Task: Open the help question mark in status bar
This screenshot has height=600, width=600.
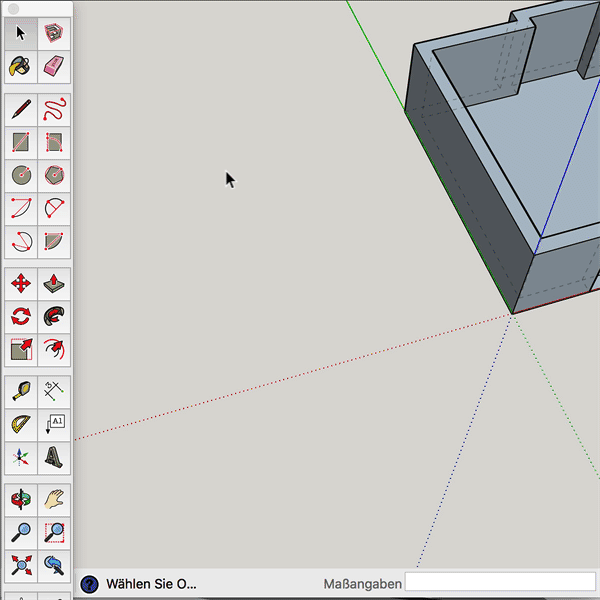Action: [x=89, y=584]
